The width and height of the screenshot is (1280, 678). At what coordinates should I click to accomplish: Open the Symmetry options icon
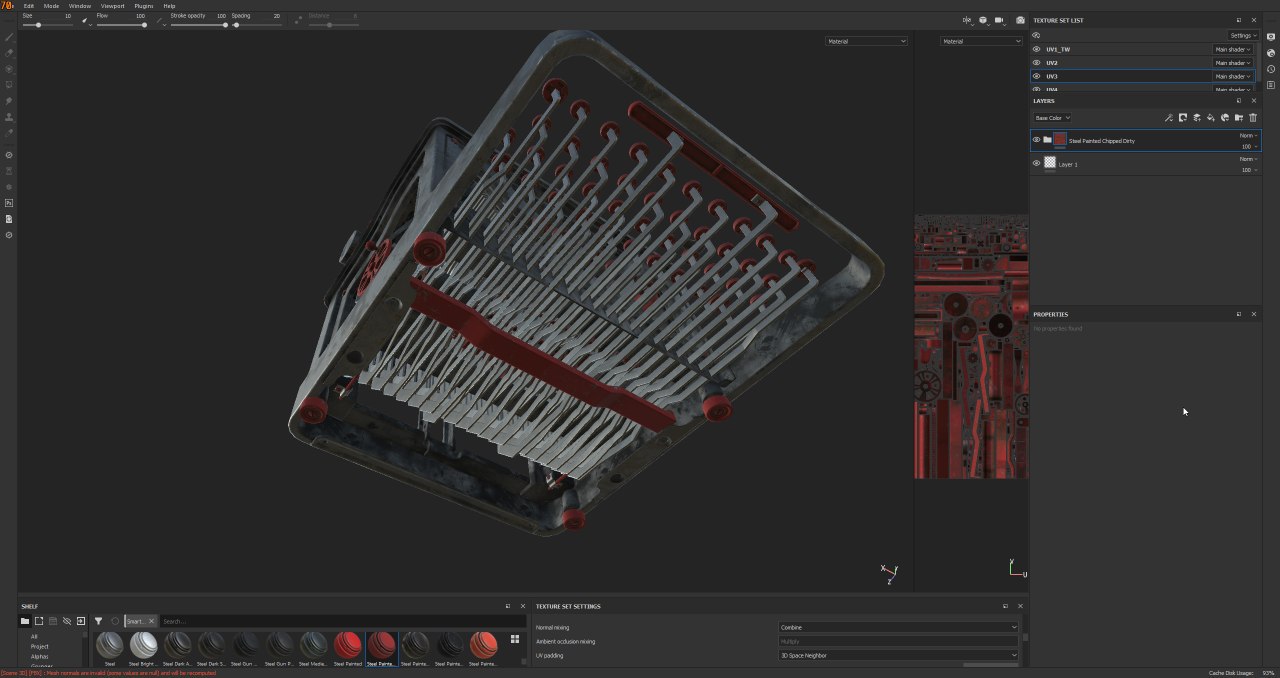967,20
